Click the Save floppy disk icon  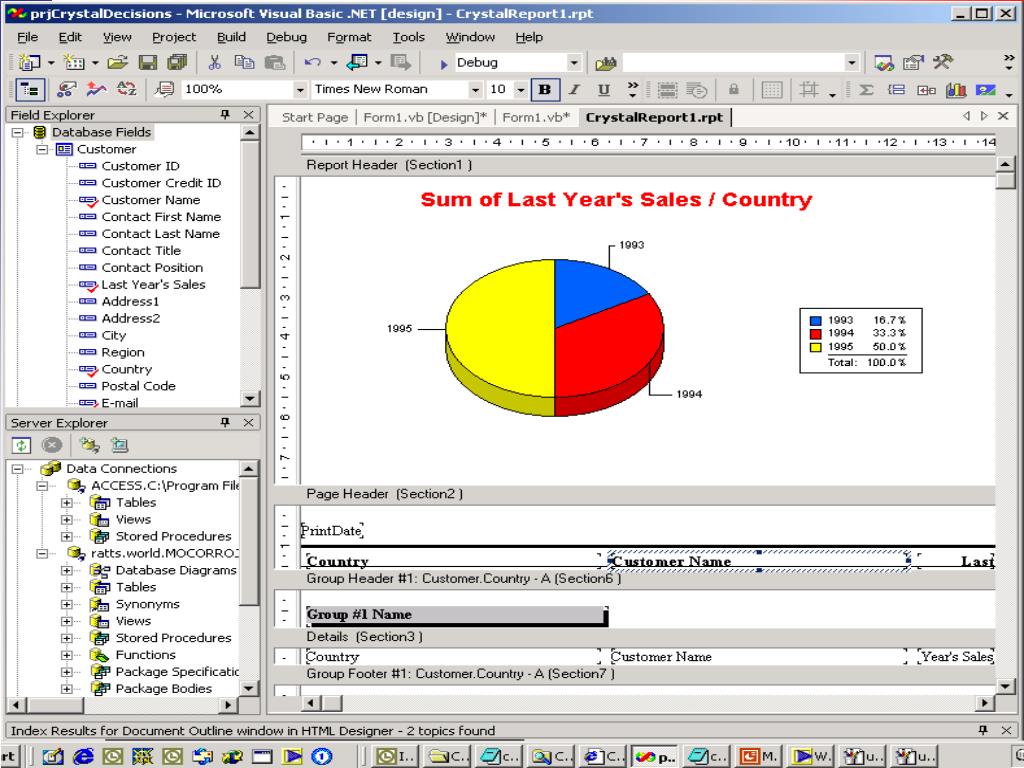pyautogui.click(x=148, y=63)
